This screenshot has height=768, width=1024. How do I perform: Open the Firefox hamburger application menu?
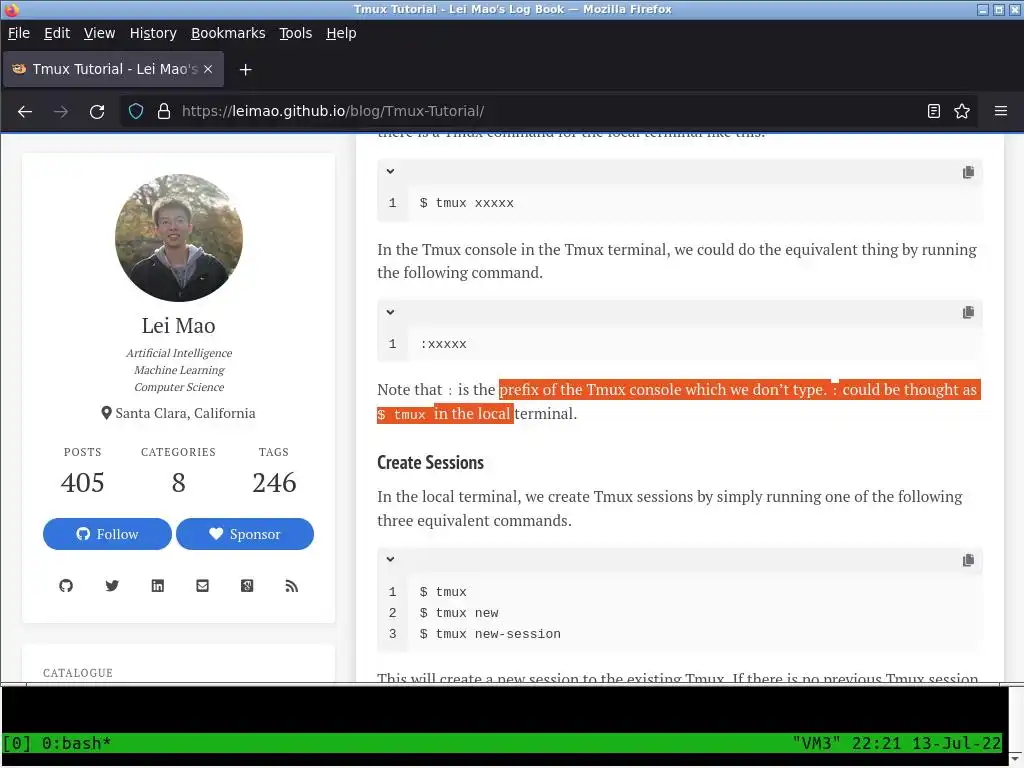coord(1000,112)
